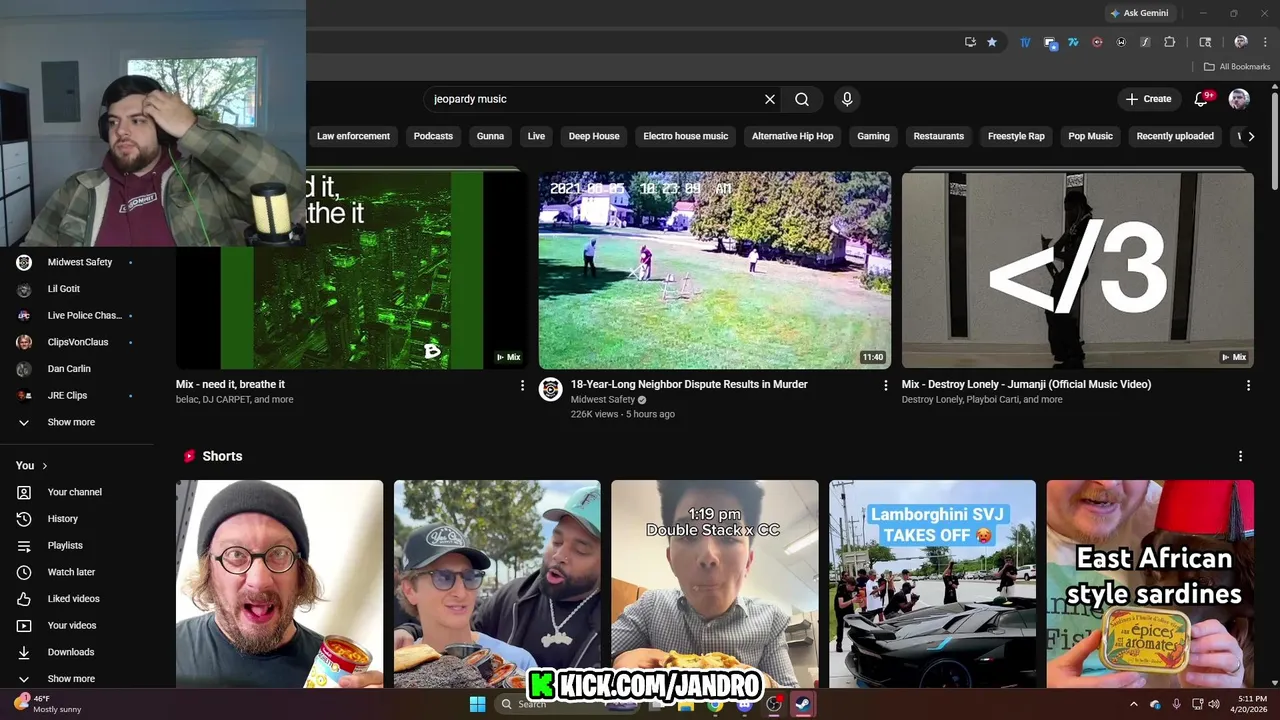Show hidden system tray icons chevron
The image size is (1280, 720).
click(1134, 704)
